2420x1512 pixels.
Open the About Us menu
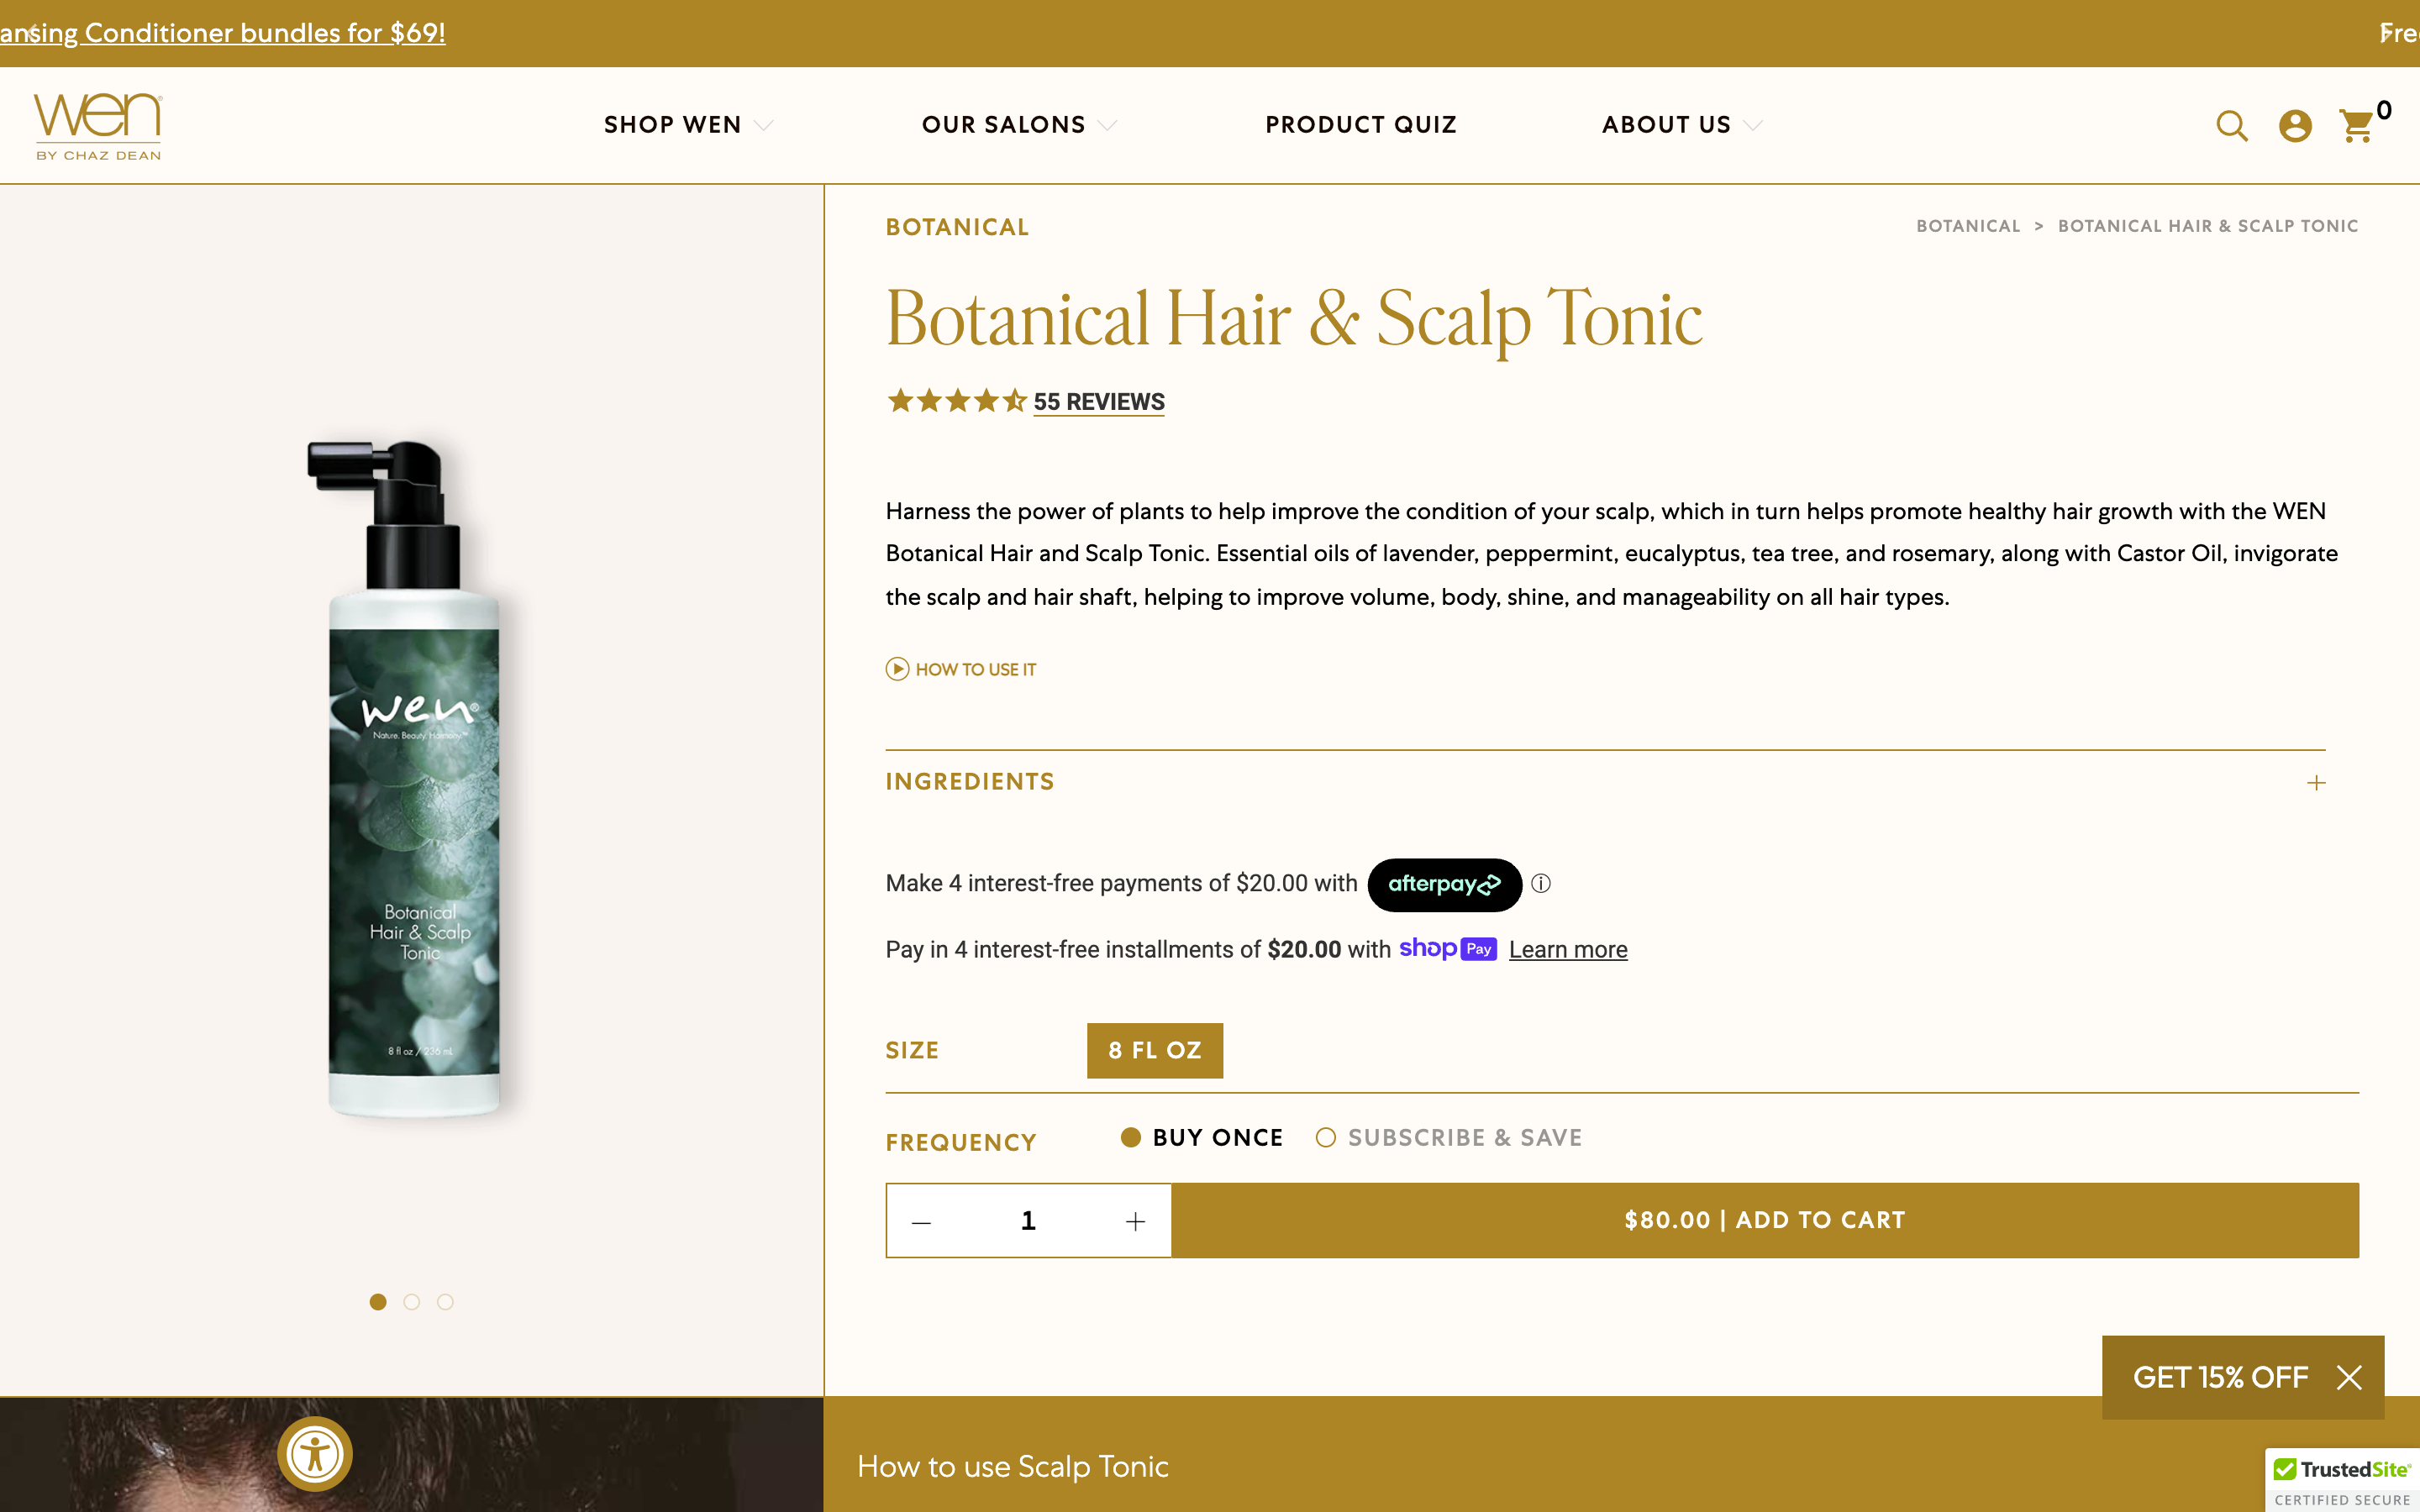coord(1681,125)
